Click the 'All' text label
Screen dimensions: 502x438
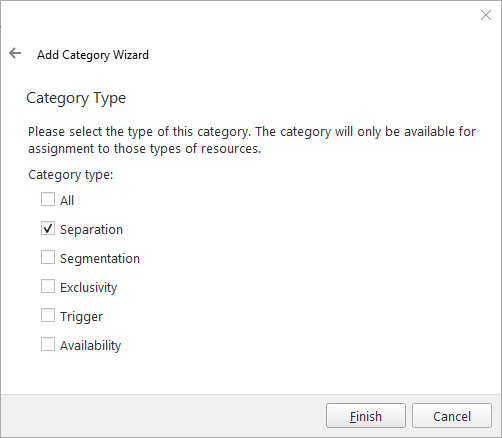pyautogui.click(x=67, y=201)
